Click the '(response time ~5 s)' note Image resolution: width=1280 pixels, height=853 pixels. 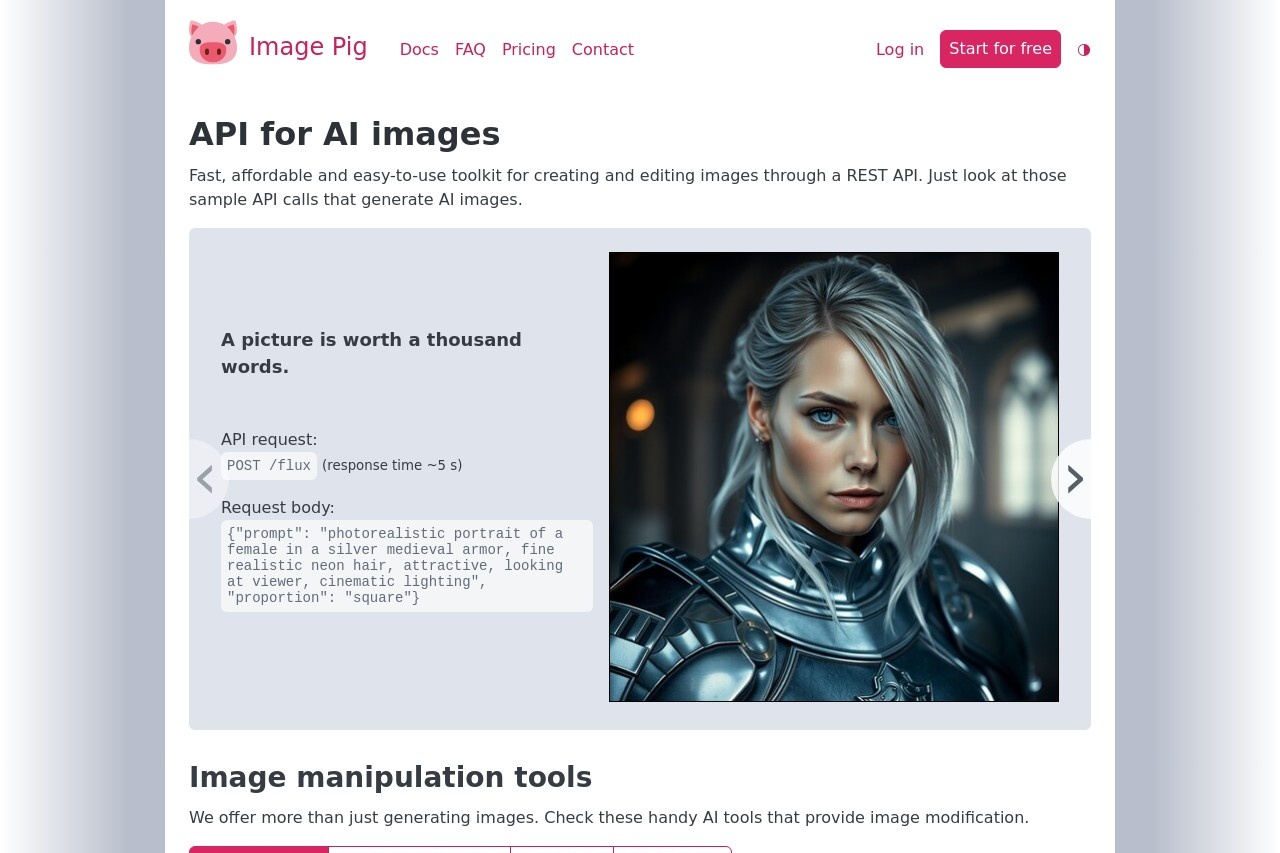[x=392, y=466]
